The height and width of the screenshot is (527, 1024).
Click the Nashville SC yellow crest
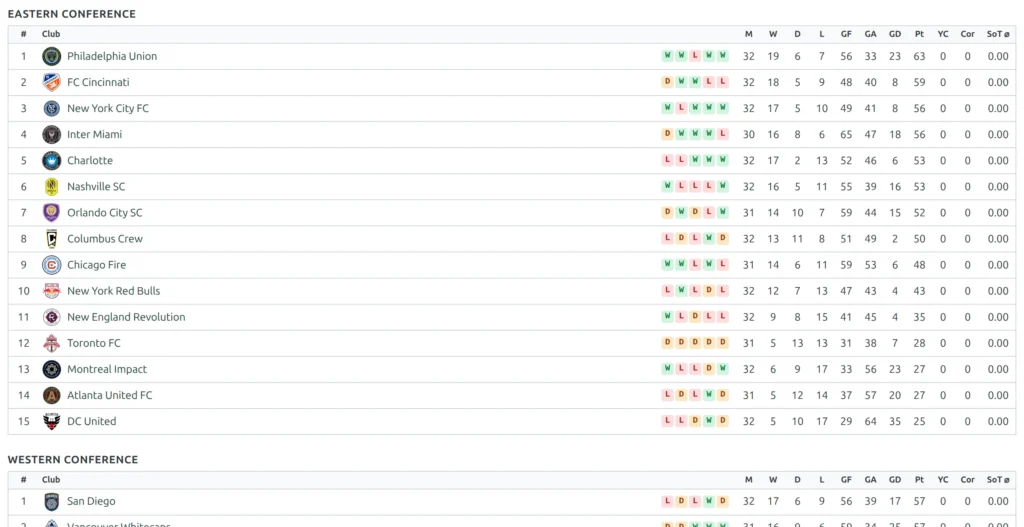click(52, 187)
